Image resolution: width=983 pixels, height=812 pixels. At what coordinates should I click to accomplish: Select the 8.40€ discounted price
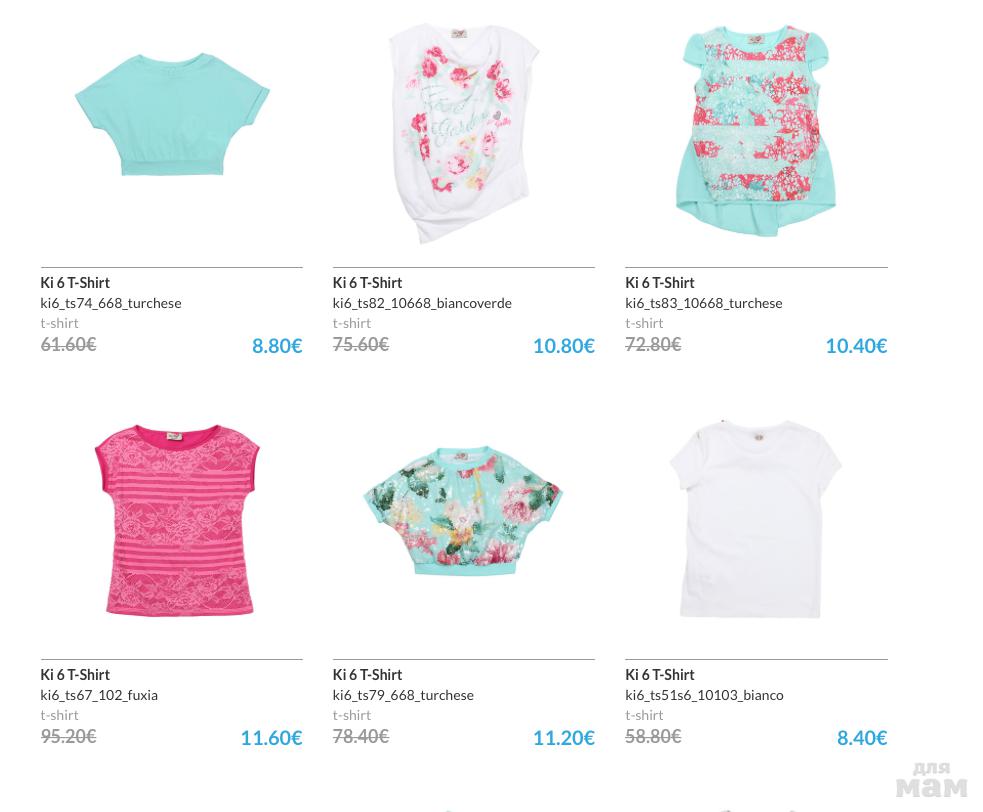(x=862, y=738)
